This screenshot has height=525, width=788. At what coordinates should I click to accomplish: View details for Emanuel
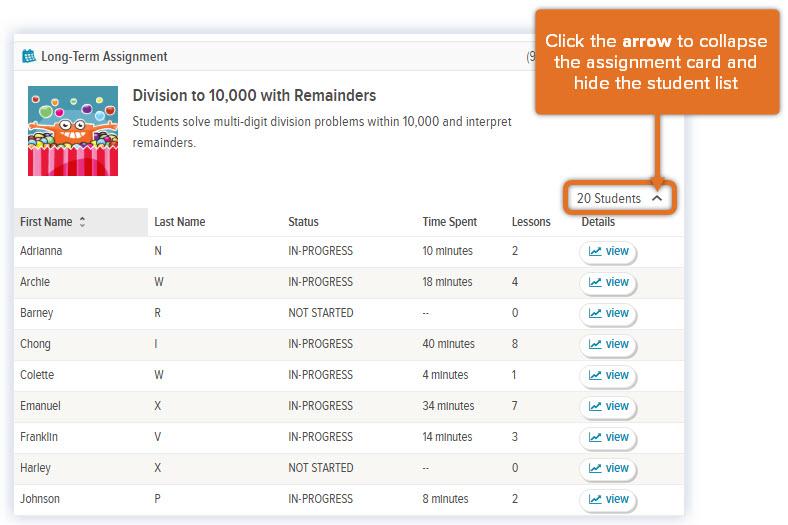pyautogui.click(x=608, y=406)
